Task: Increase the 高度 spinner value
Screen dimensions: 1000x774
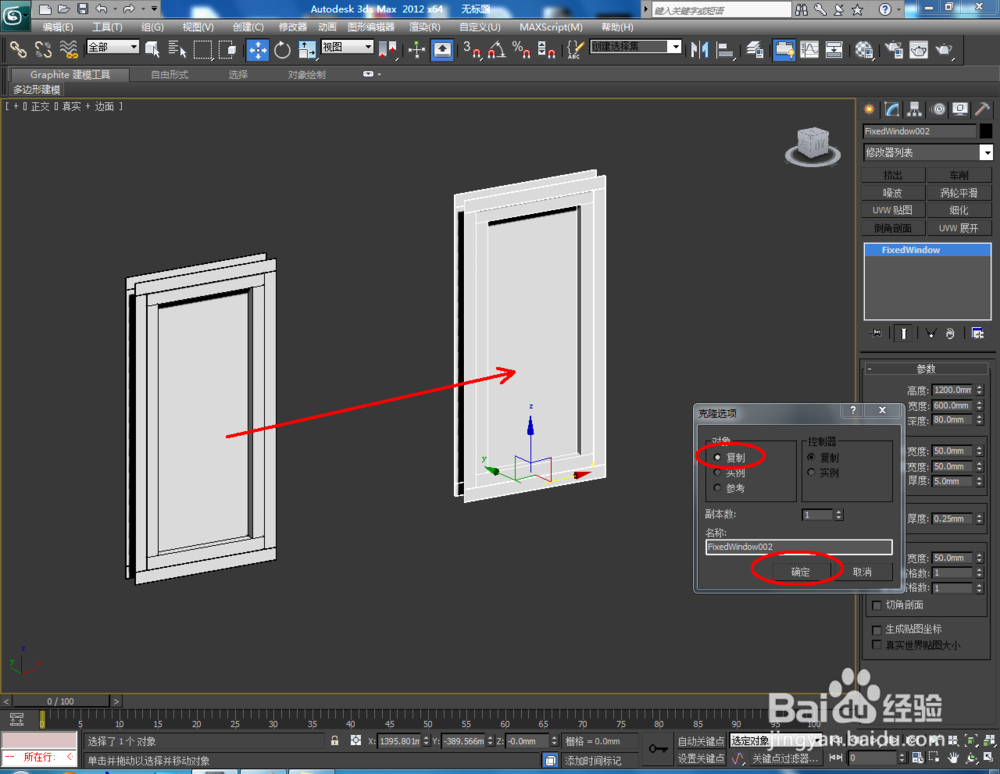Action: pyautogui.click(x=980, y=387)
